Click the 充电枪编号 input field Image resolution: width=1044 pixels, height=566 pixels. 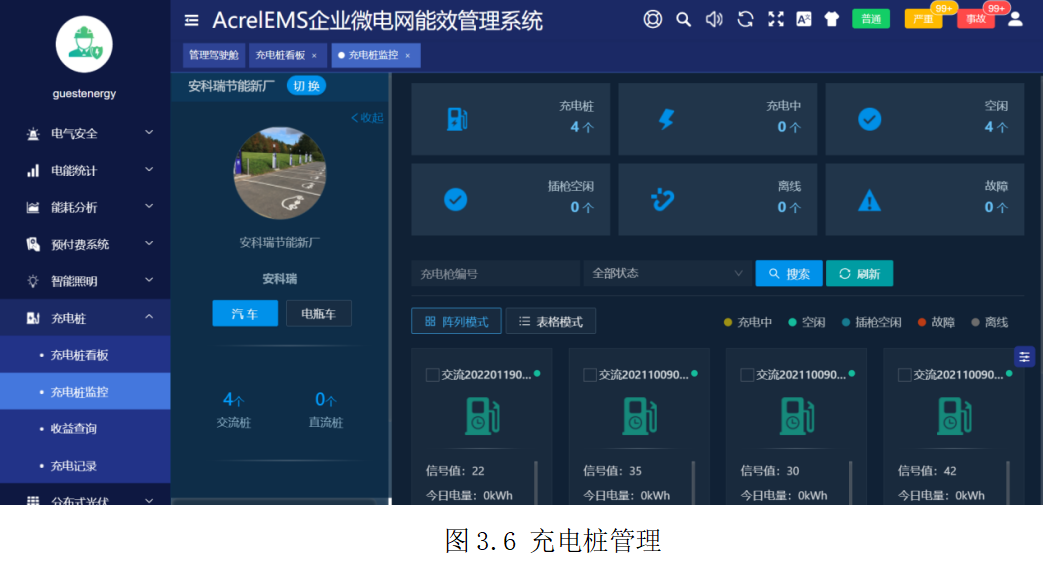coord(494,274)
